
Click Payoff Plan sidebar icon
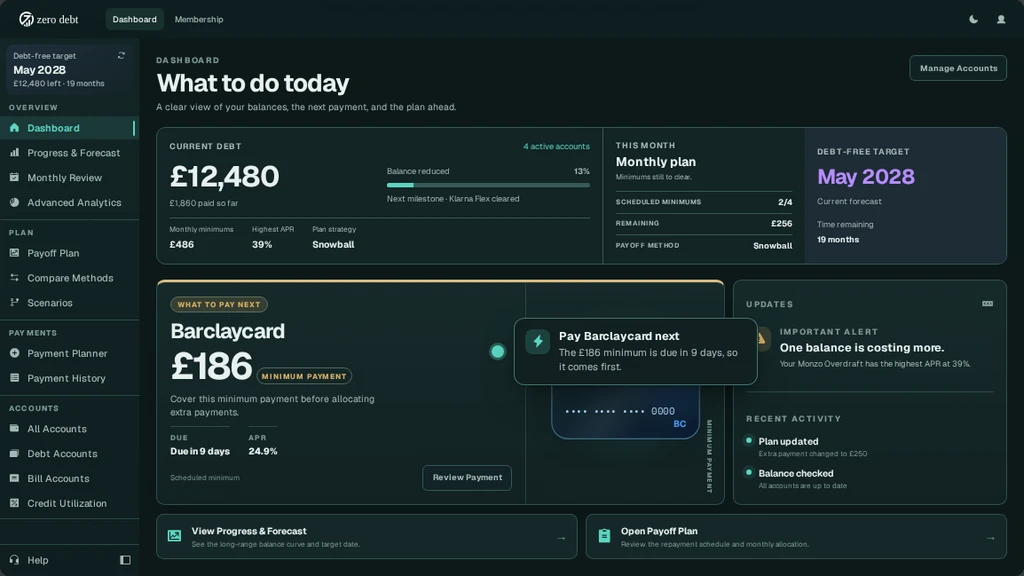click(14, 253)
